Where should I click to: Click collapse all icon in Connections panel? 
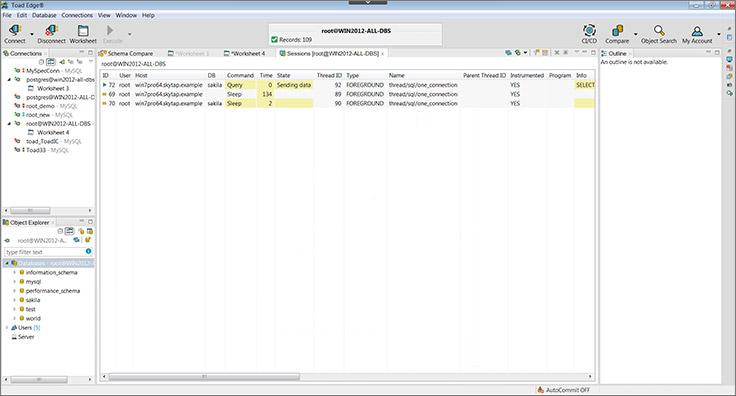coord(41,62)
